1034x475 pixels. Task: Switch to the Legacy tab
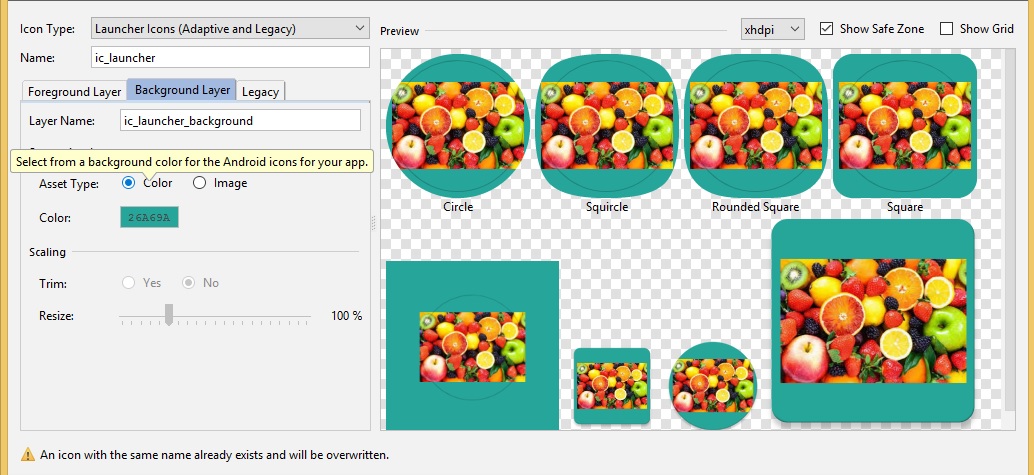tap(260, 91)
